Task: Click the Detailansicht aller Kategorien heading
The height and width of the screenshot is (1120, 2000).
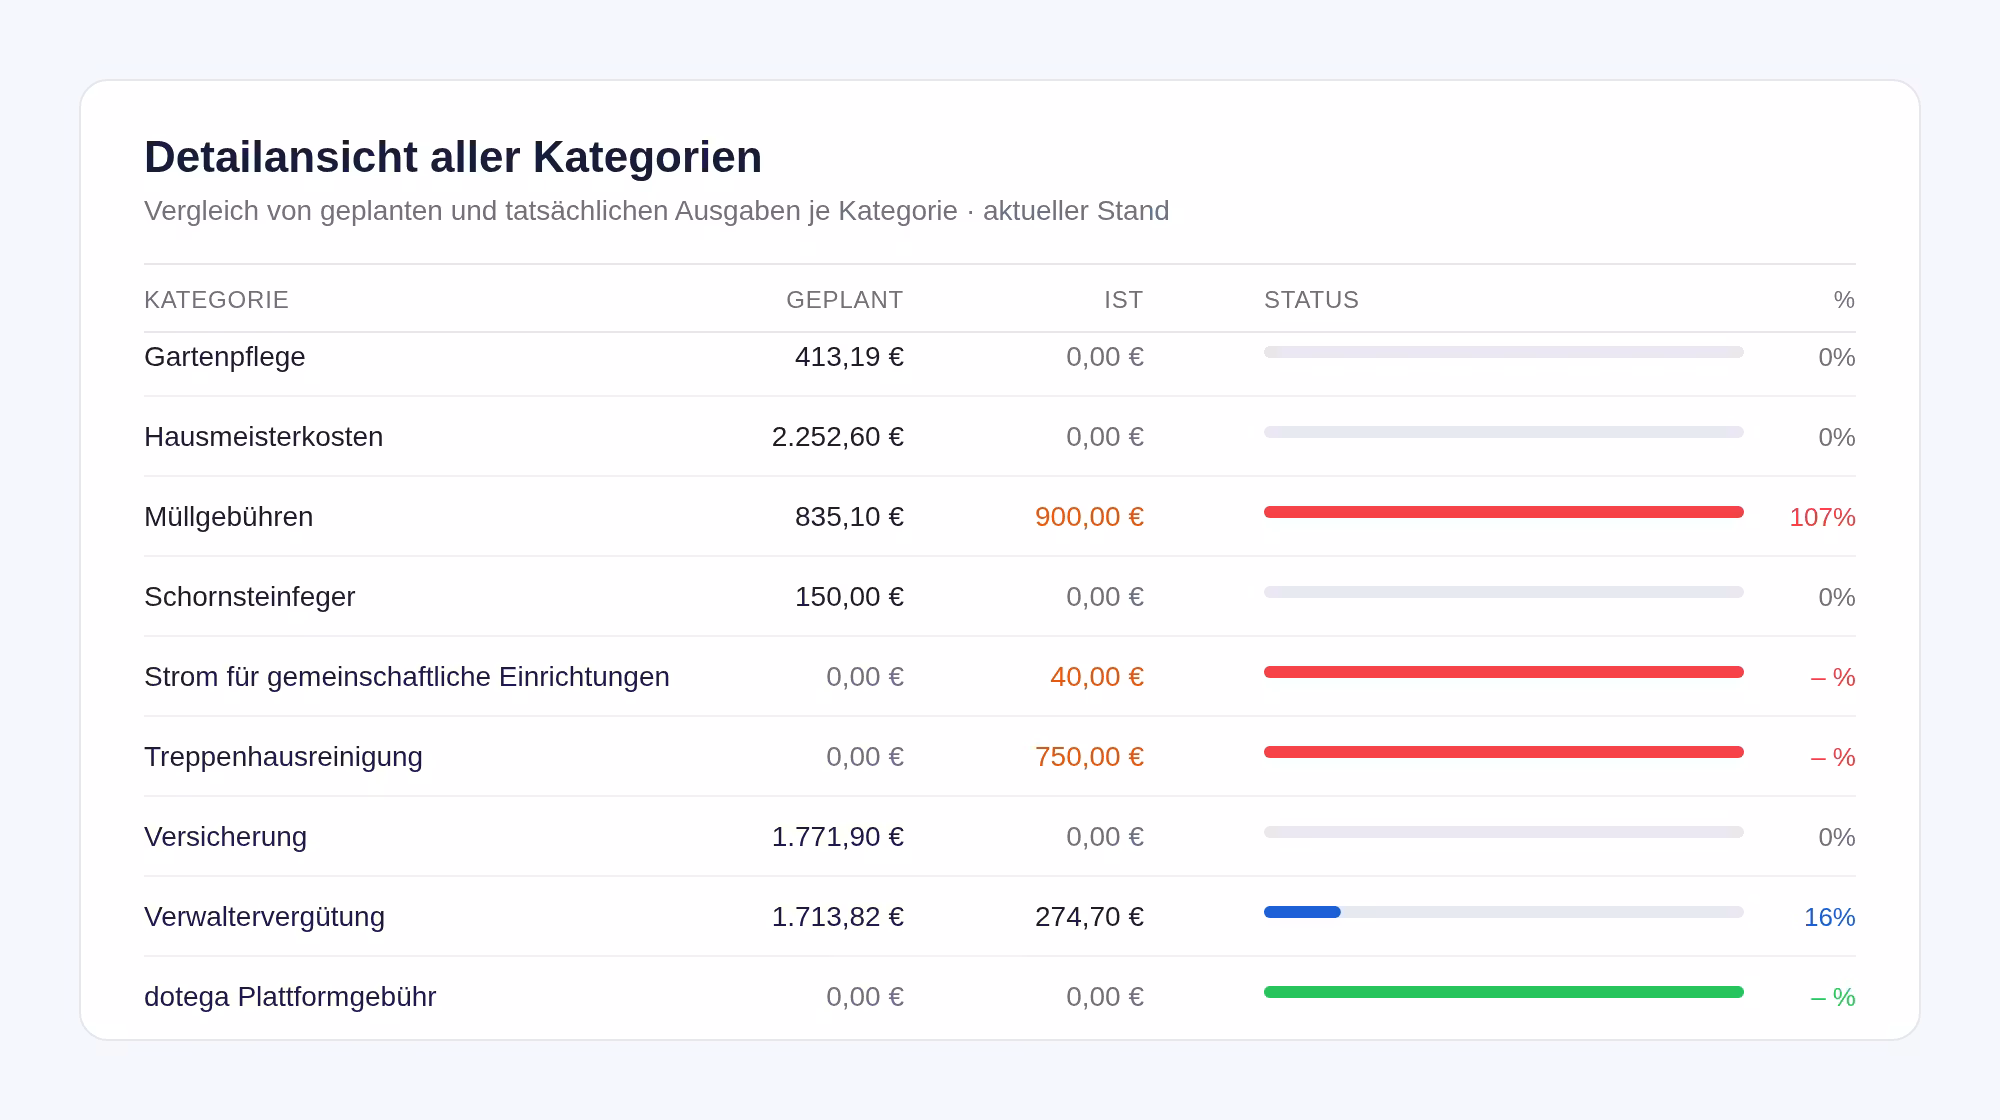Action: 453,157
